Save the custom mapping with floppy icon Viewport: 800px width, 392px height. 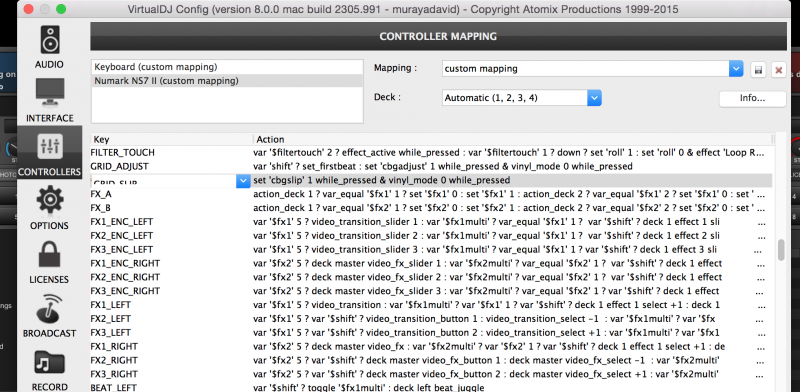758,69
